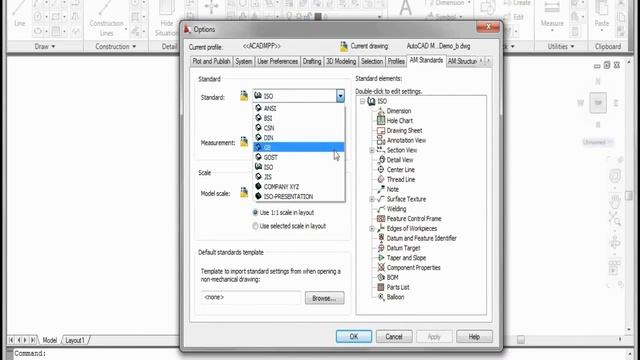The image size is (640, 360).
Task: Click the Cancel button
Action: pyautogui.click(x=394, y=336)
